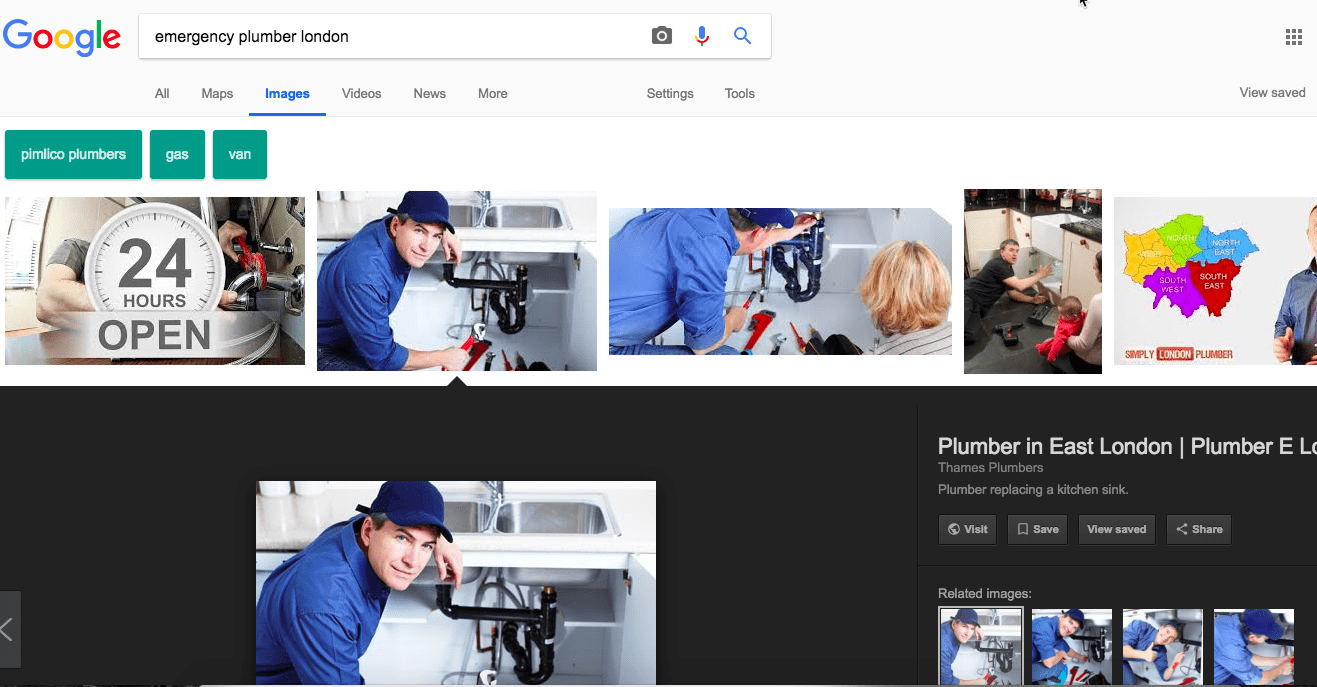1317x687 pixels.
Task: Start a voice search with the microphone
Action: [x=702, y=35]
